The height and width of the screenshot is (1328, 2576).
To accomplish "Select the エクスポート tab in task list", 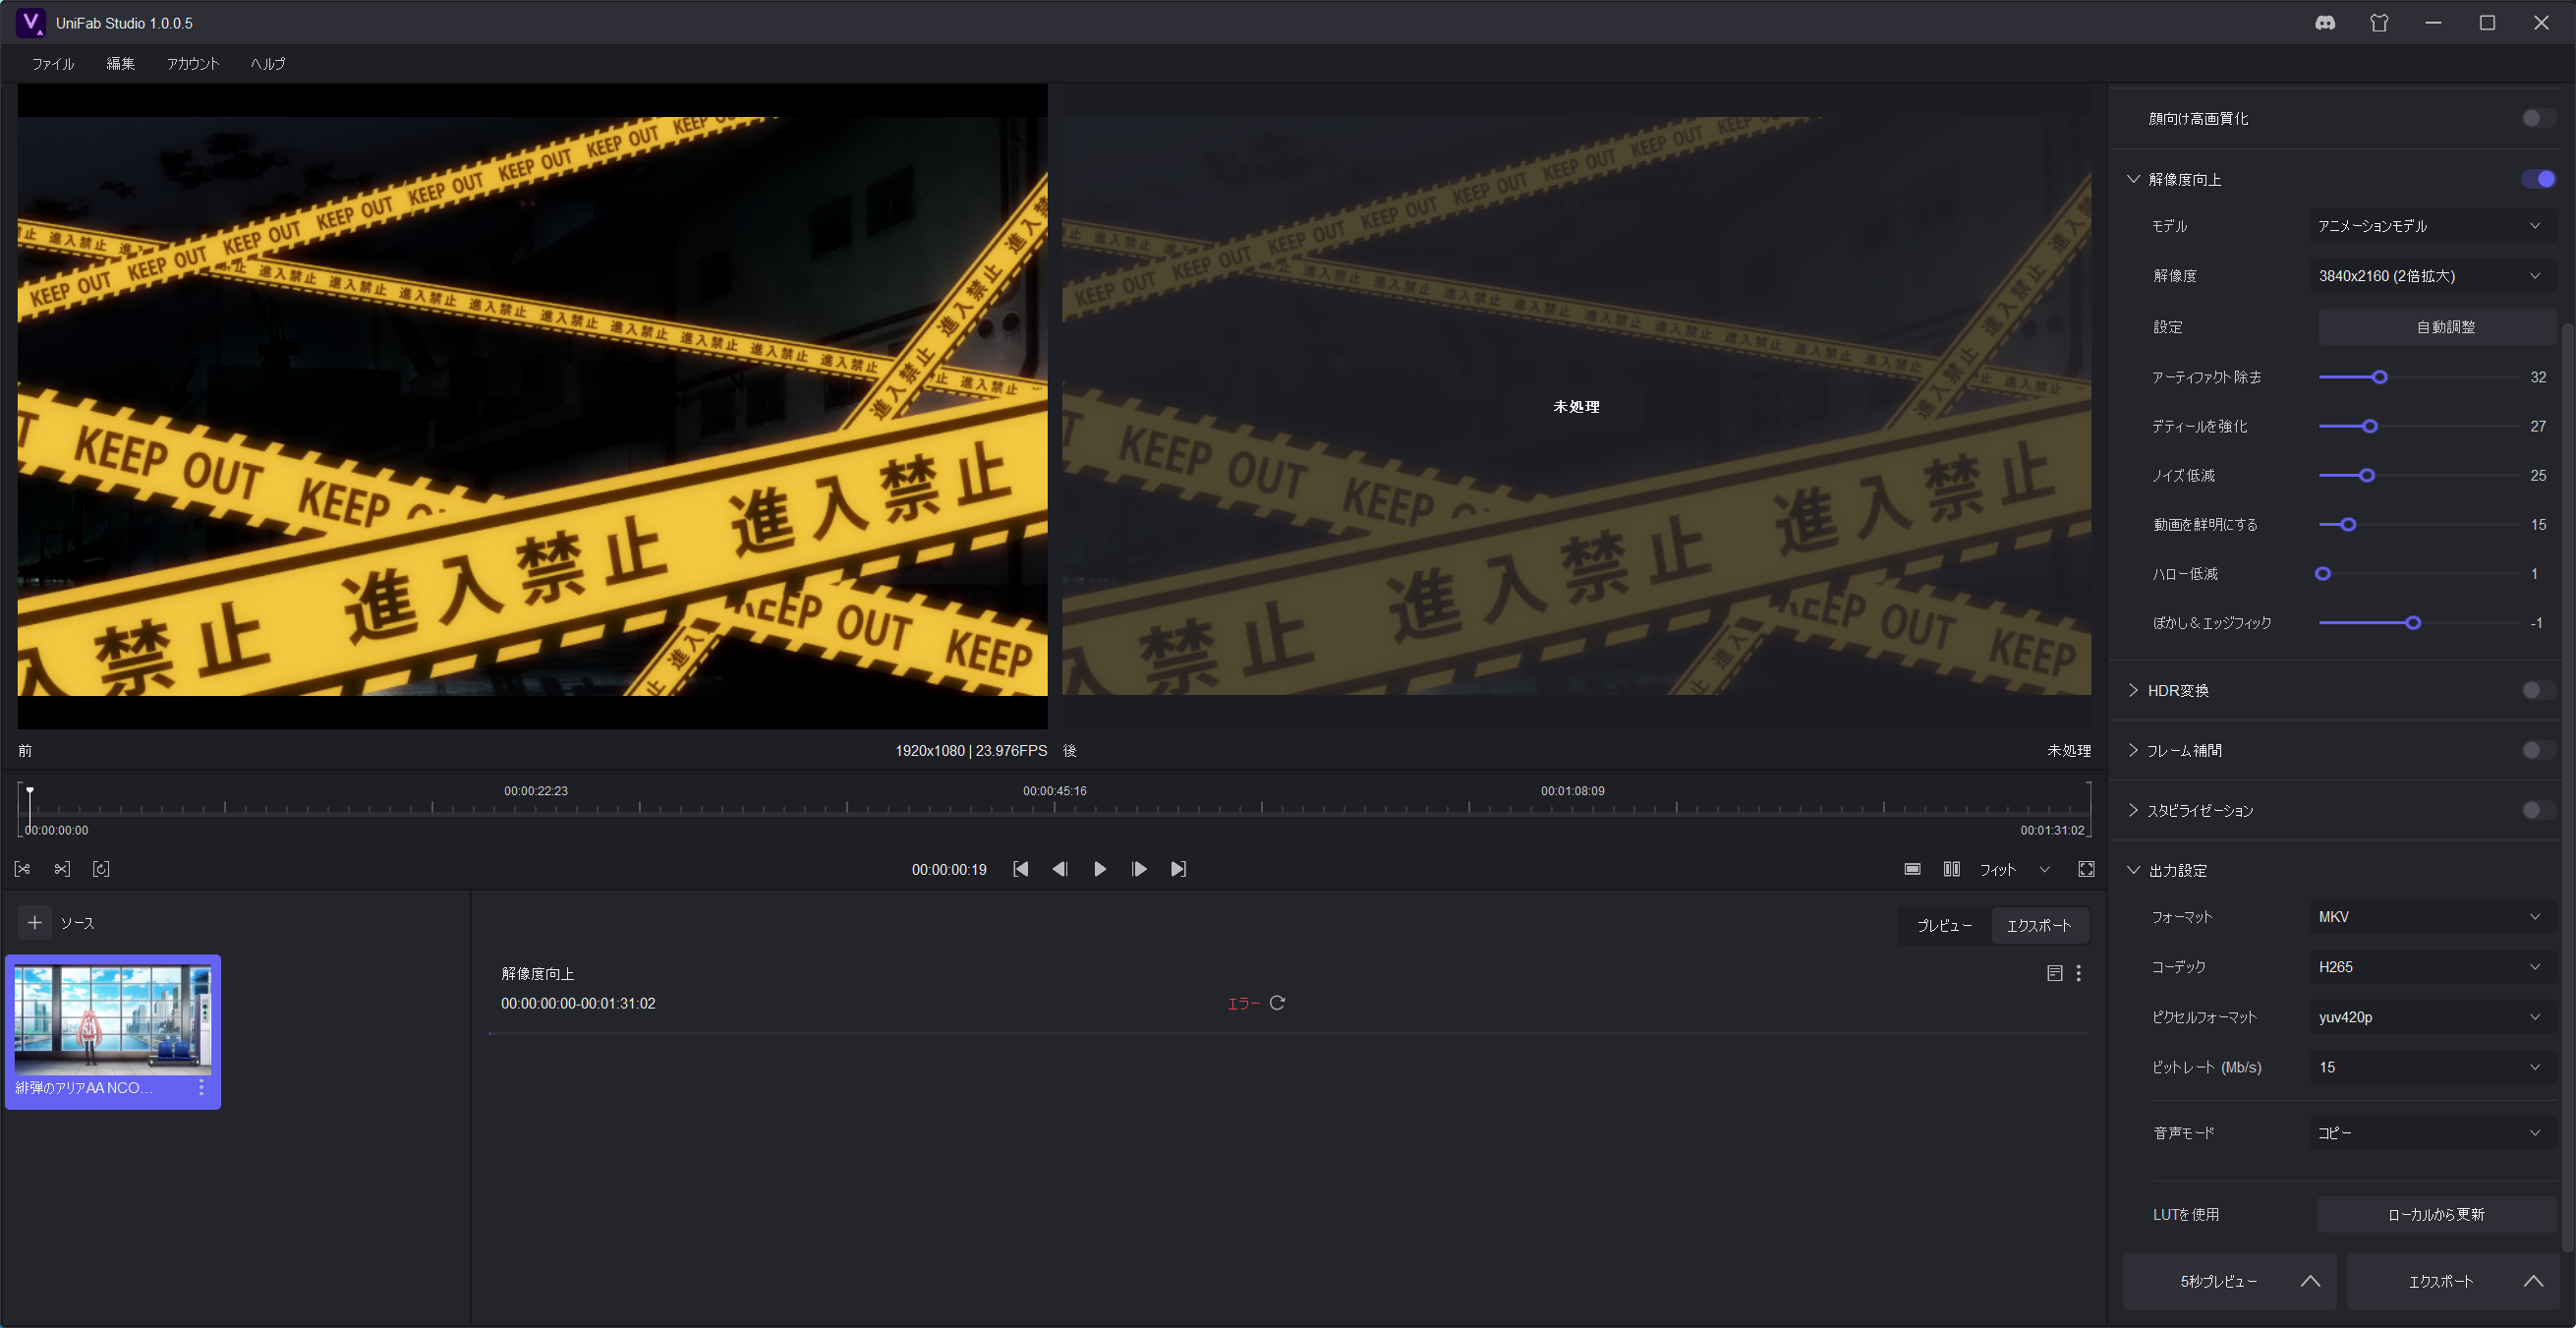I will [x=2039, y=926].
